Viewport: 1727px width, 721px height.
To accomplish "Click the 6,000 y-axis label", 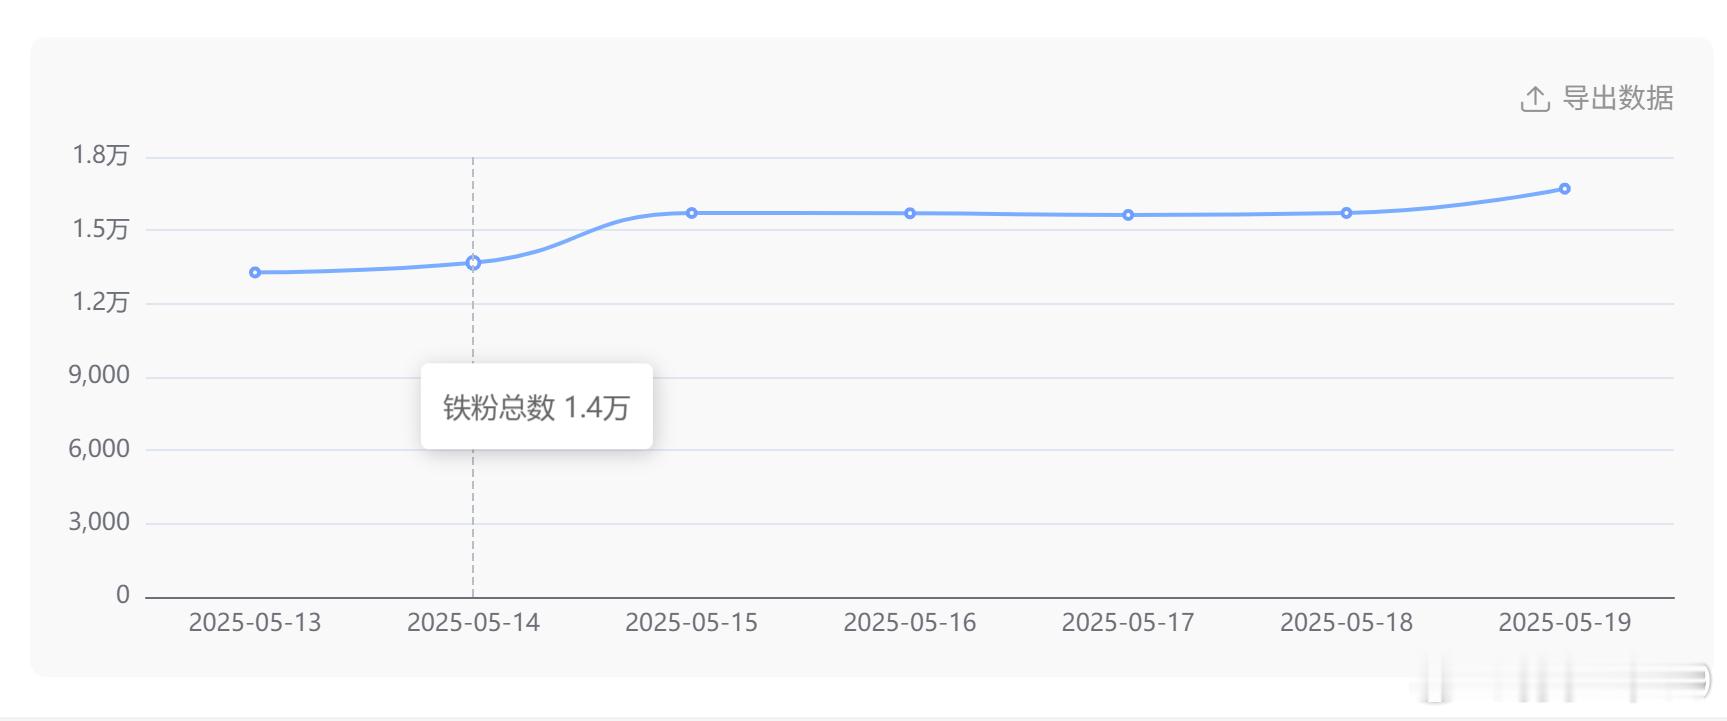I will [99, 449].
